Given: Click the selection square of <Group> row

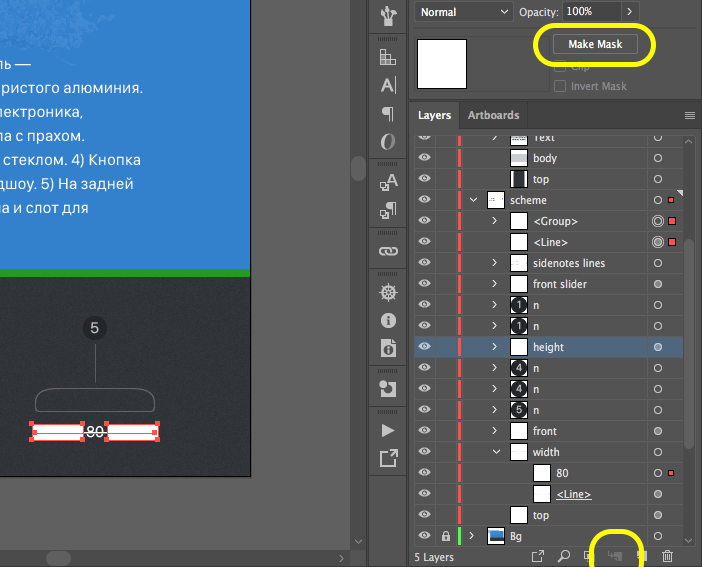Looking at the screenshot, I should pos(672,221).
